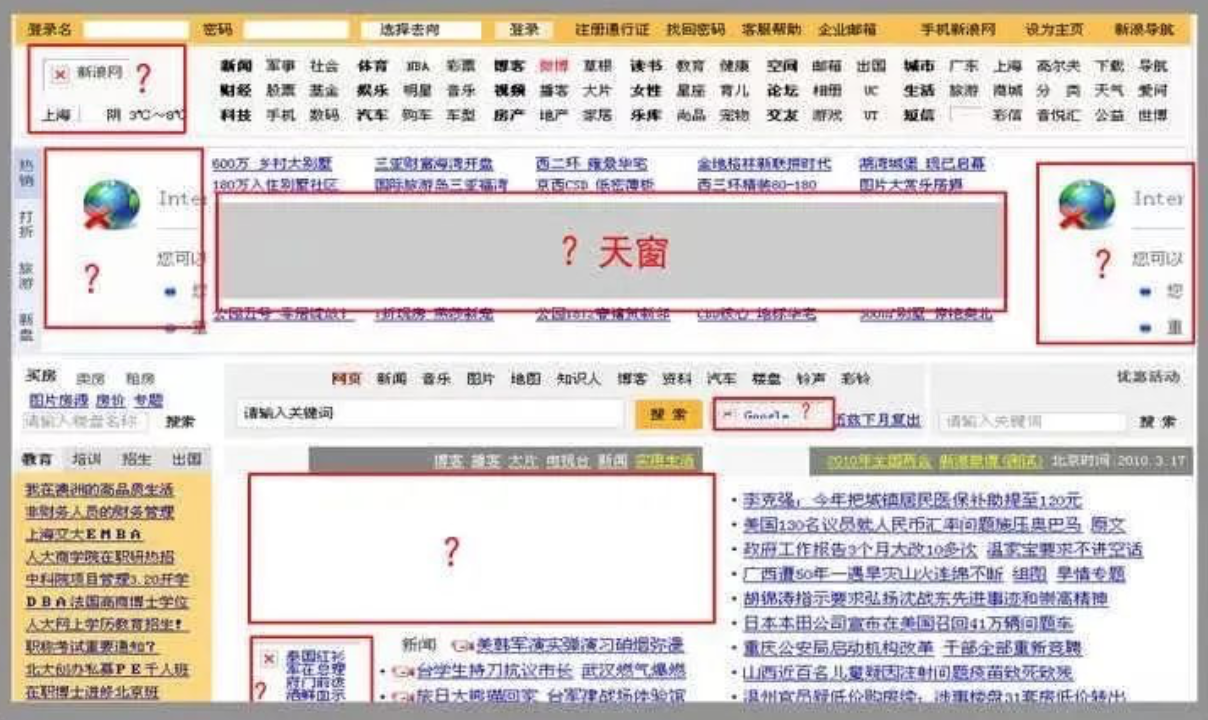Viewport: 1208px width, 720px height.
Task: Open the 找回密码 password recovery link
Action: pos(698,30)
